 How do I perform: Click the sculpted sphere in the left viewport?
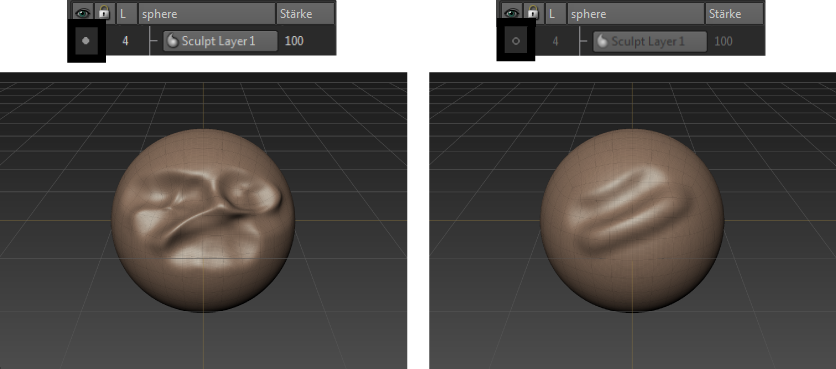[203, 220]
